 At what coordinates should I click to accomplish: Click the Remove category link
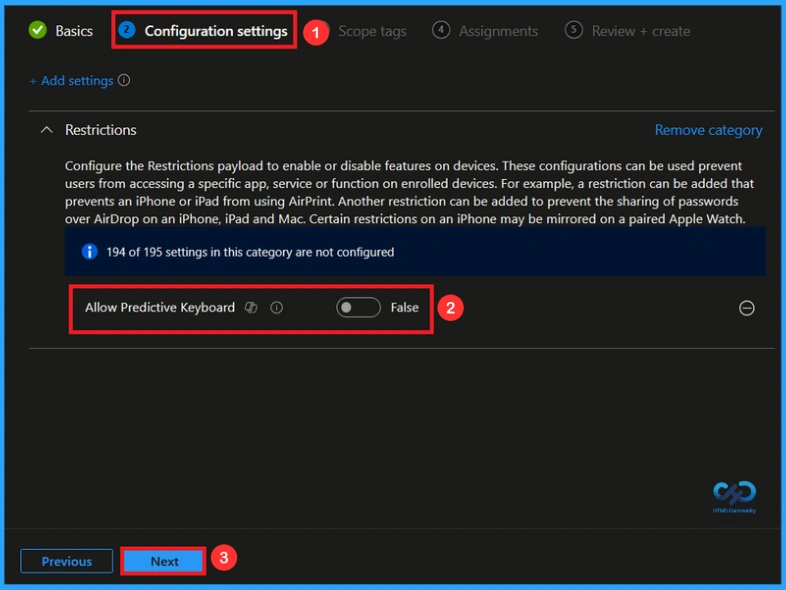coord(708,130)
